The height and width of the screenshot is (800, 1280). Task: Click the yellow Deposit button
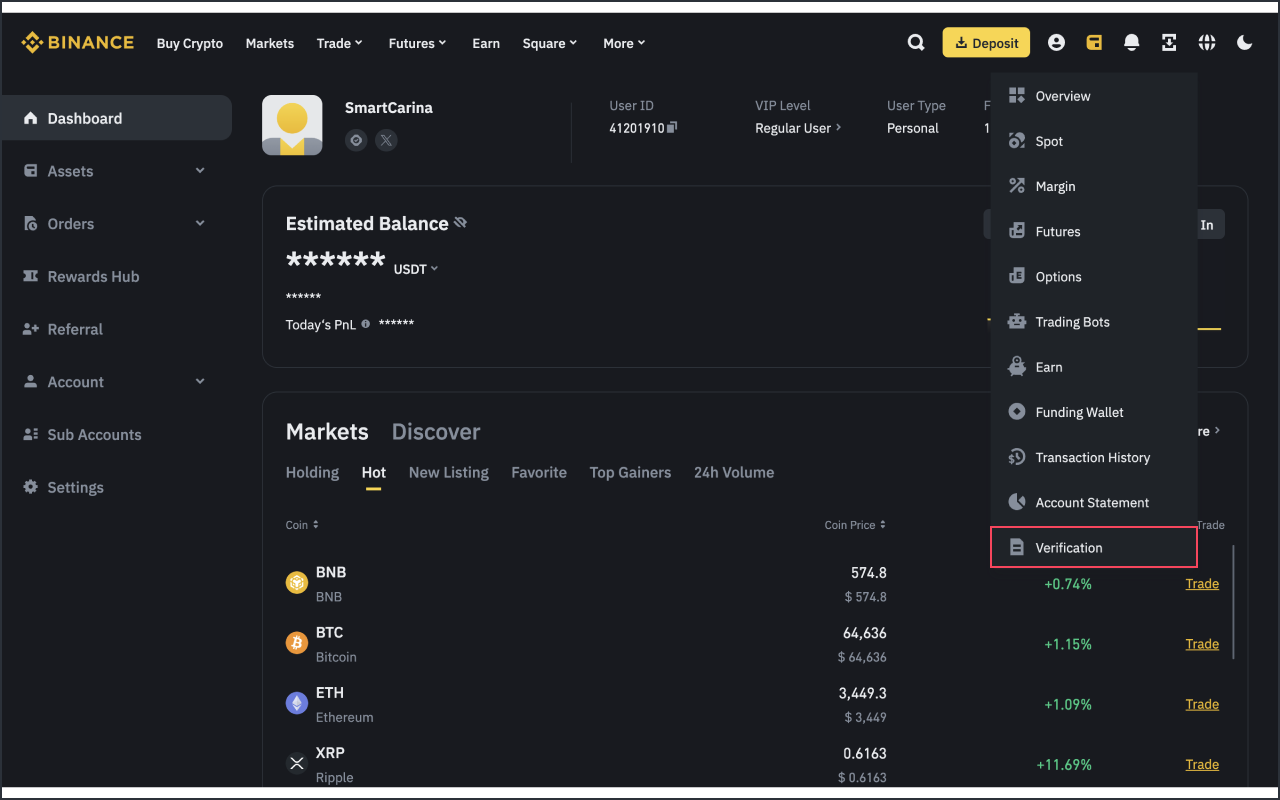coord(985,43)
